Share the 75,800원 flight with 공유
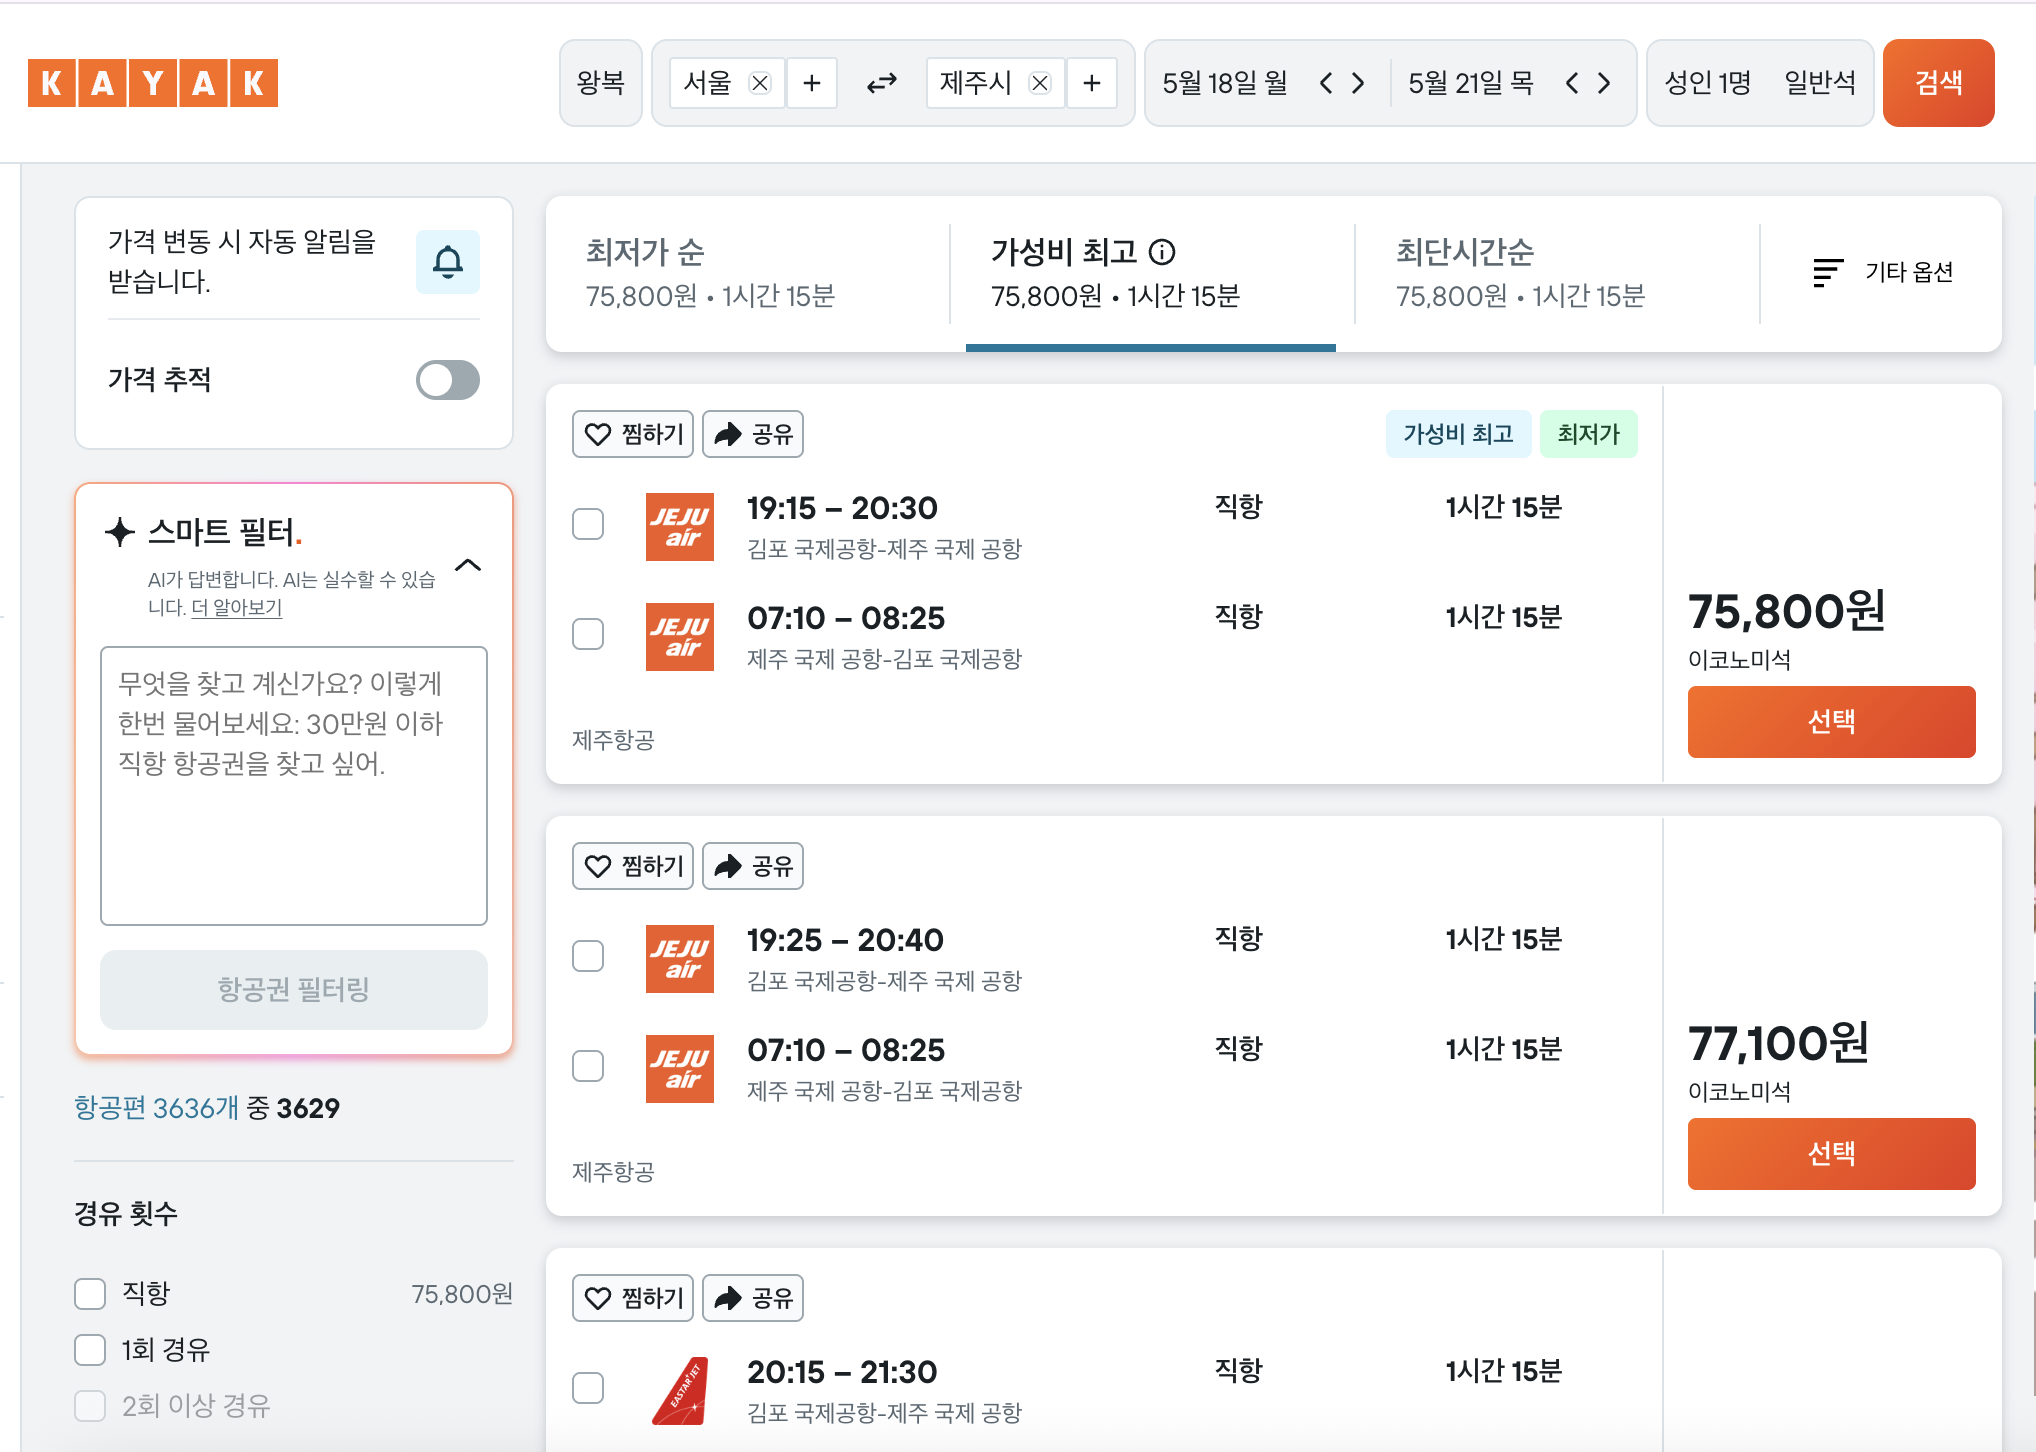 click(753, 434)
